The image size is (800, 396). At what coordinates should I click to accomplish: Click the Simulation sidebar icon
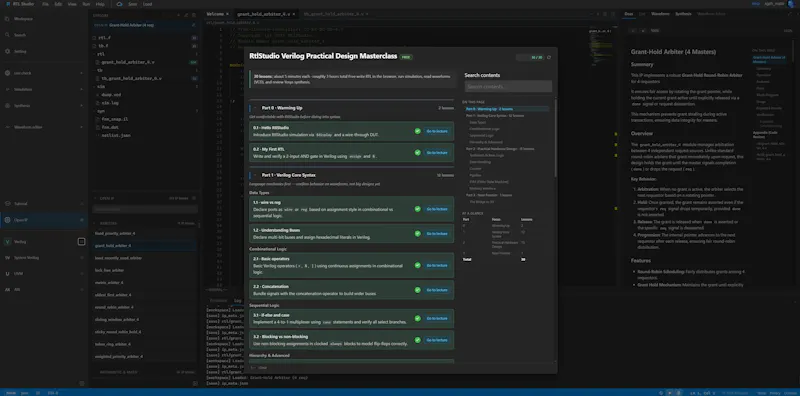(7, 89)
